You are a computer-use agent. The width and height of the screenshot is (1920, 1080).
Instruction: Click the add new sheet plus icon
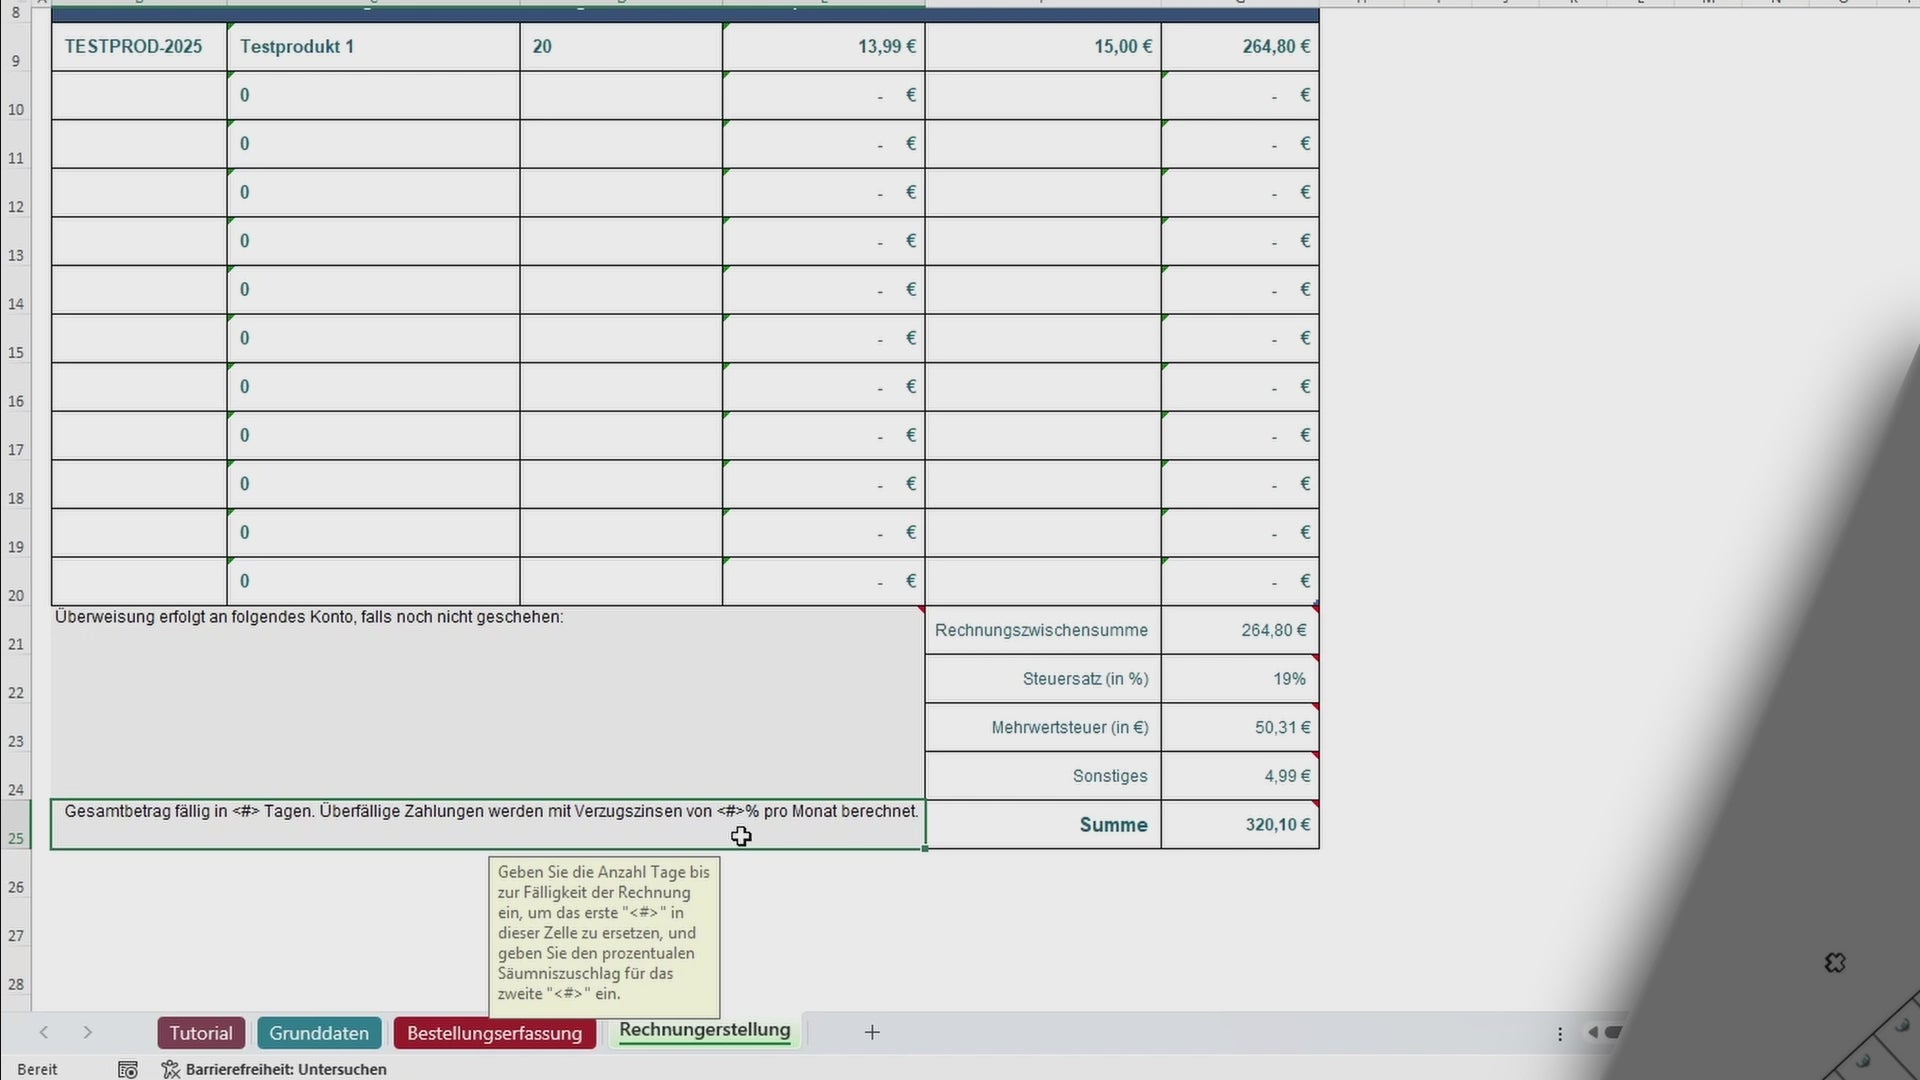click(872, 1032)
